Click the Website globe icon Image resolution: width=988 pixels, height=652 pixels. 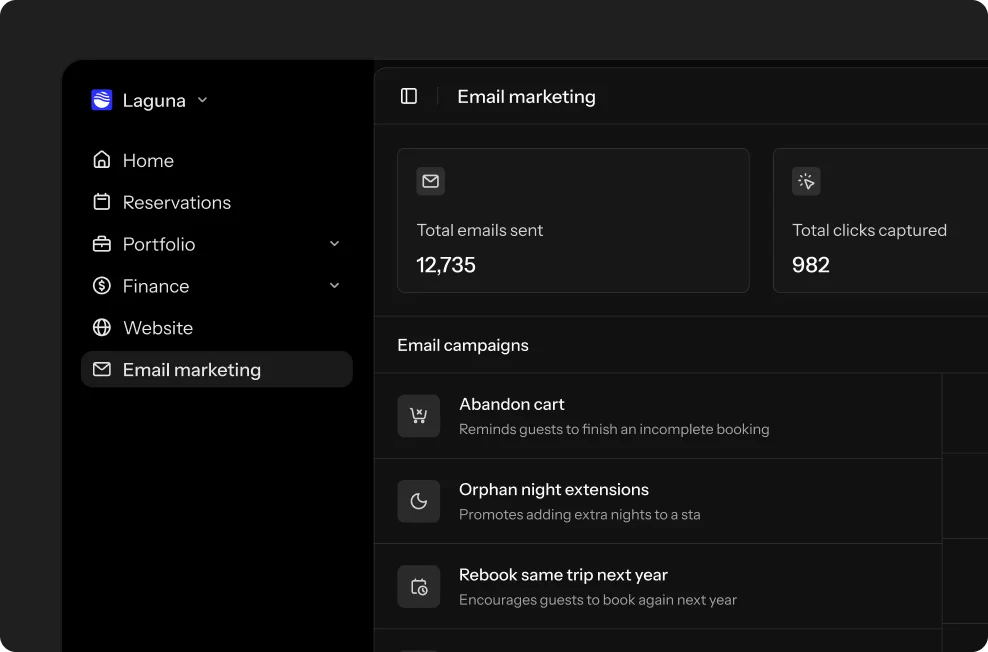(101, 328)
